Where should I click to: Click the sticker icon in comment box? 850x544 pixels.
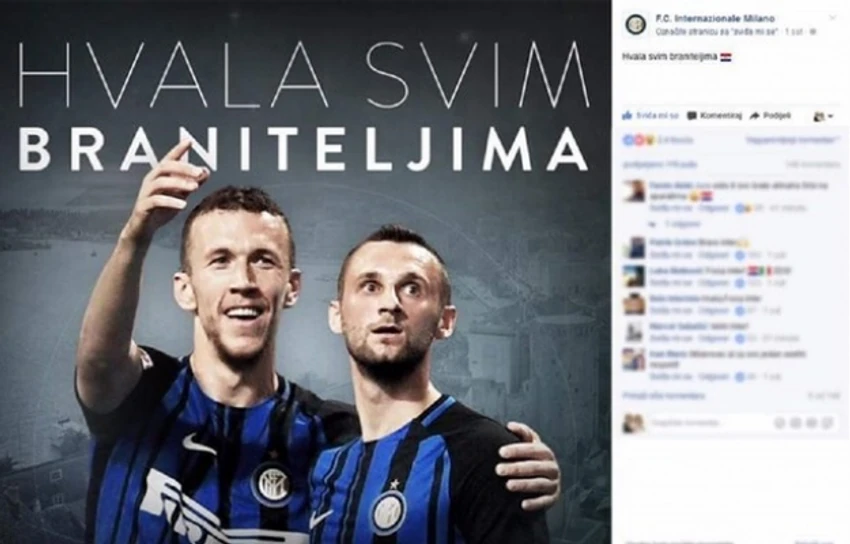[x=828, y=423]
